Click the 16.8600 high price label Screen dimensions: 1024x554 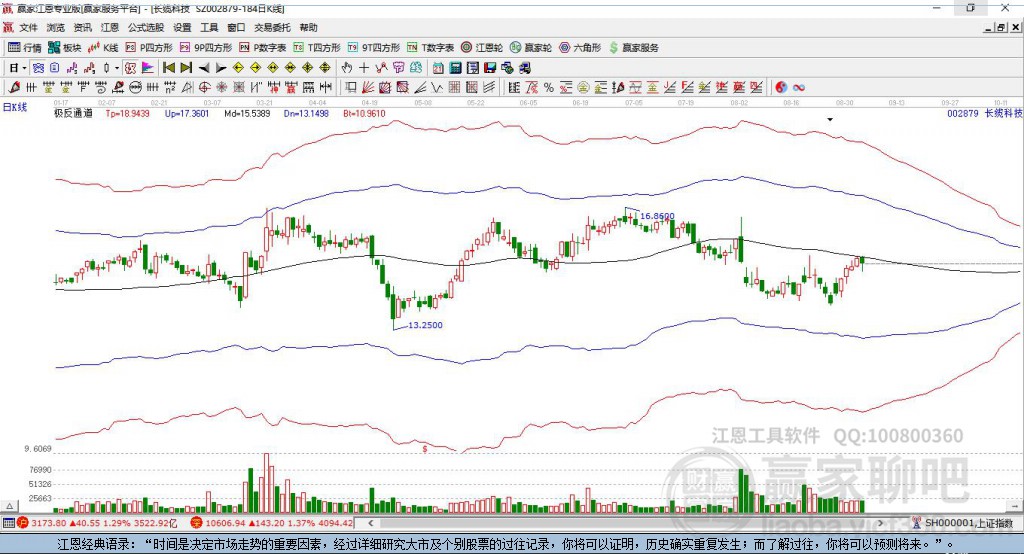pos(657,216)
